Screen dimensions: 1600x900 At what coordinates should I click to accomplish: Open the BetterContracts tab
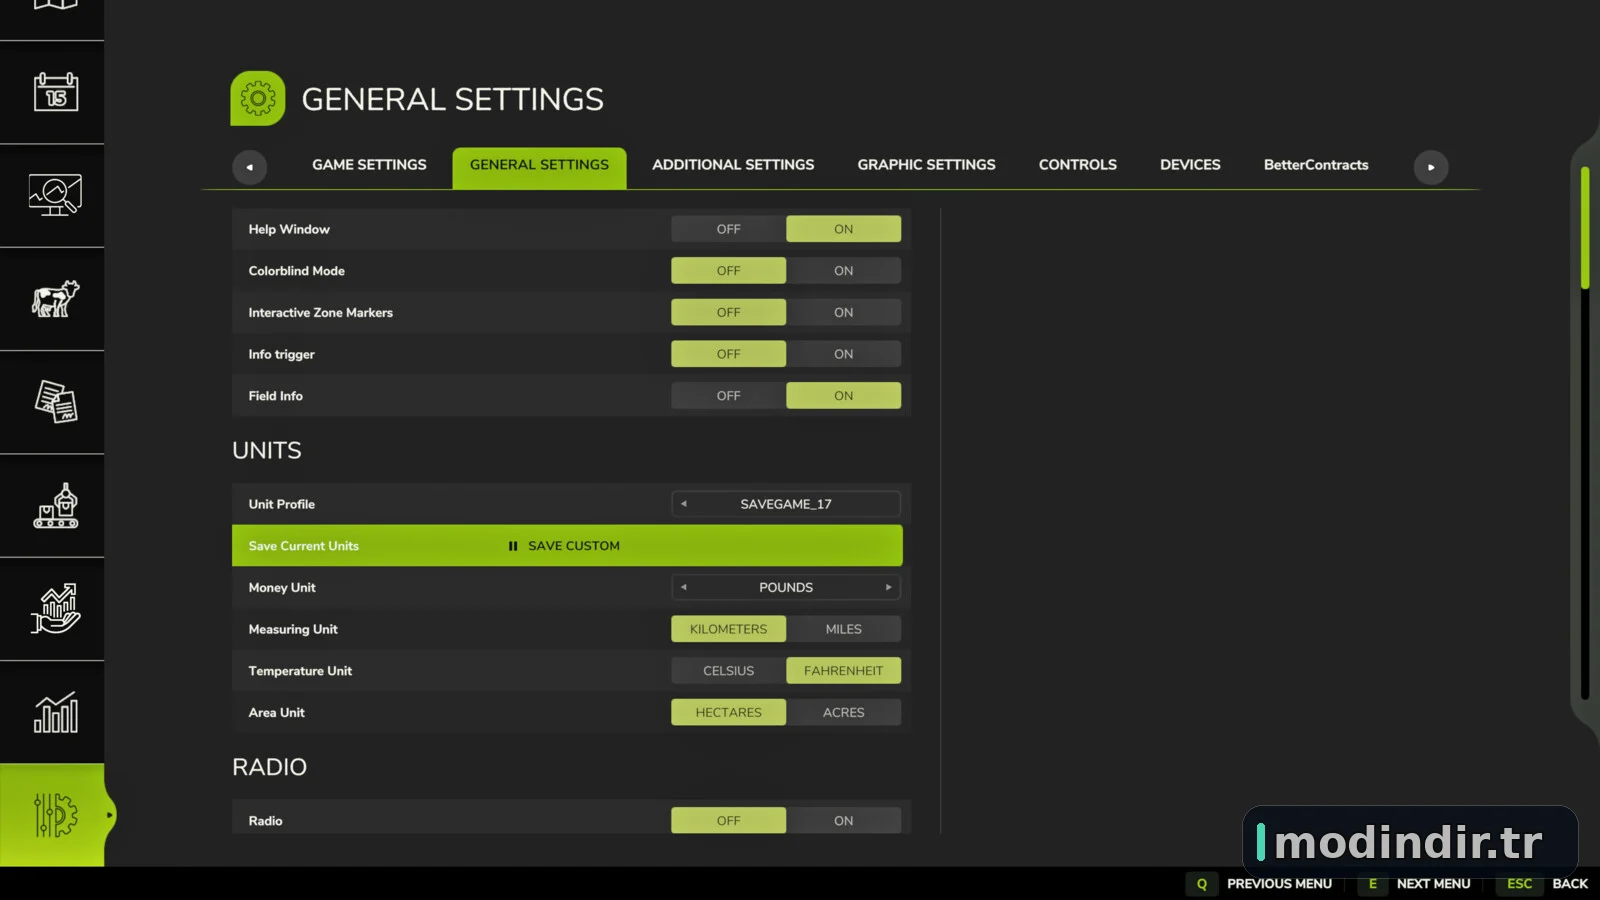[x=1316, y=165]
